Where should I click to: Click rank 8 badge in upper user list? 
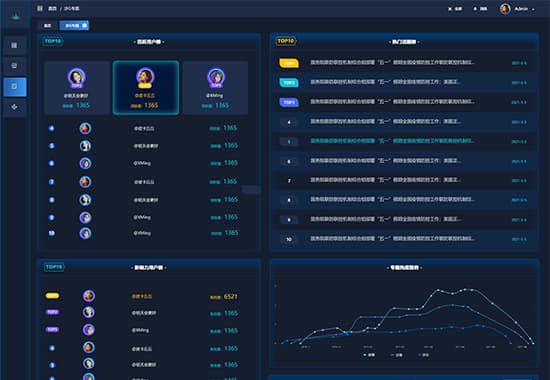click(x=52, y=200)
